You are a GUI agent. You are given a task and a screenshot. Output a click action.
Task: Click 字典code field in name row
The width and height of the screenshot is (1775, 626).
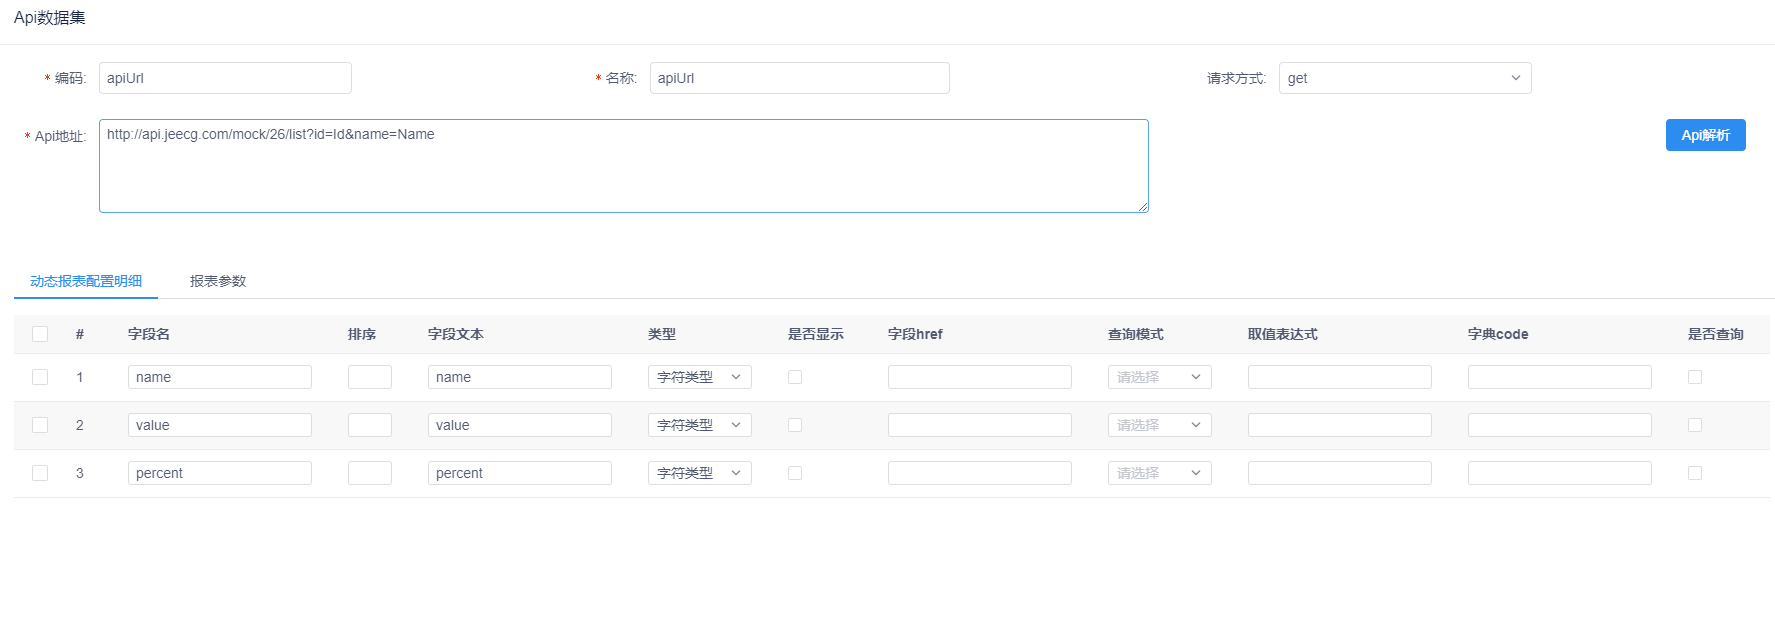click(1560, 377)
